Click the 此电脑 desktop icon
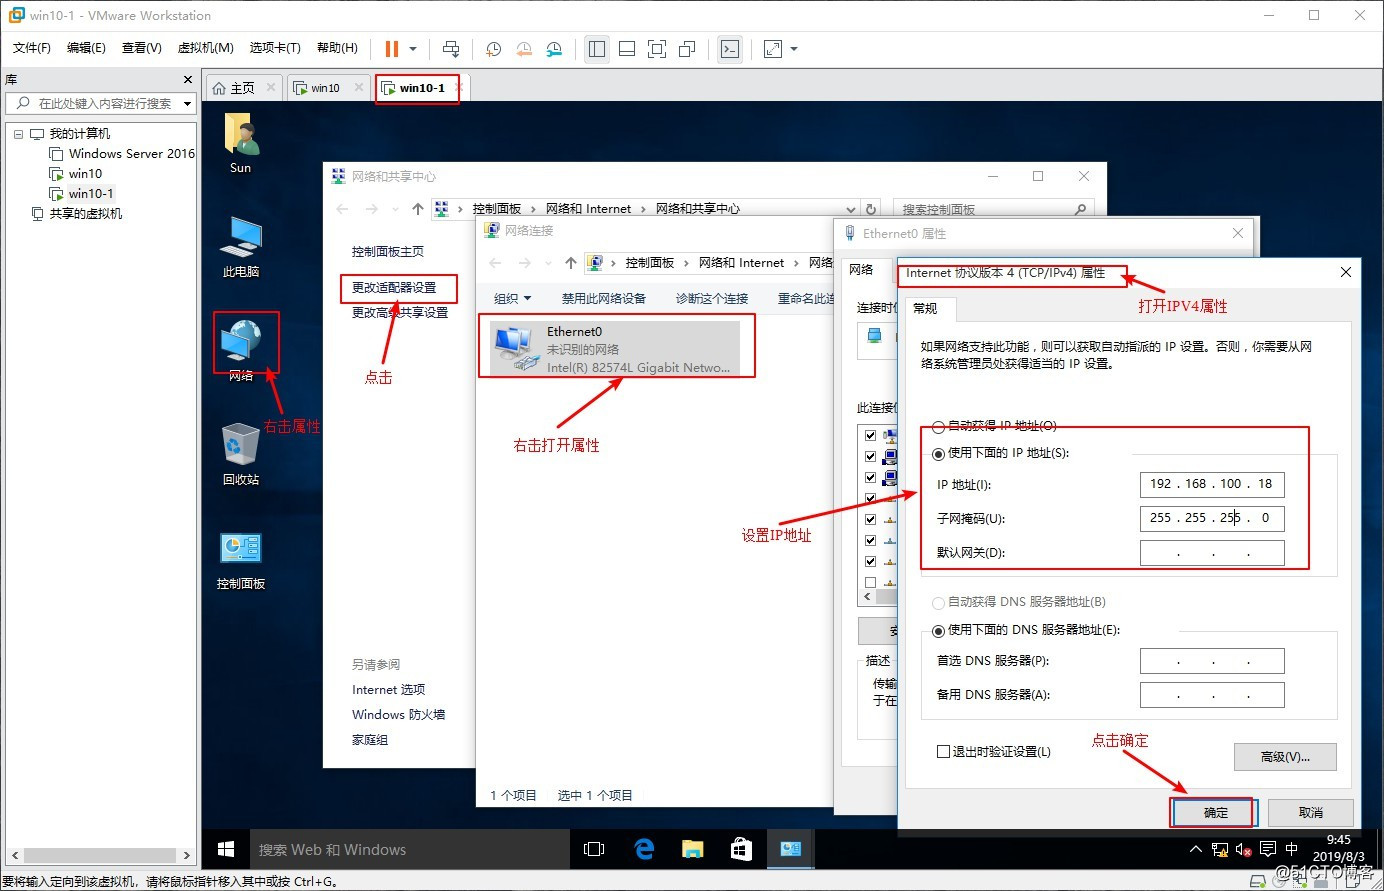Image resolution: width=1384 pixels, height=891 pixels. tap(241, 247)
